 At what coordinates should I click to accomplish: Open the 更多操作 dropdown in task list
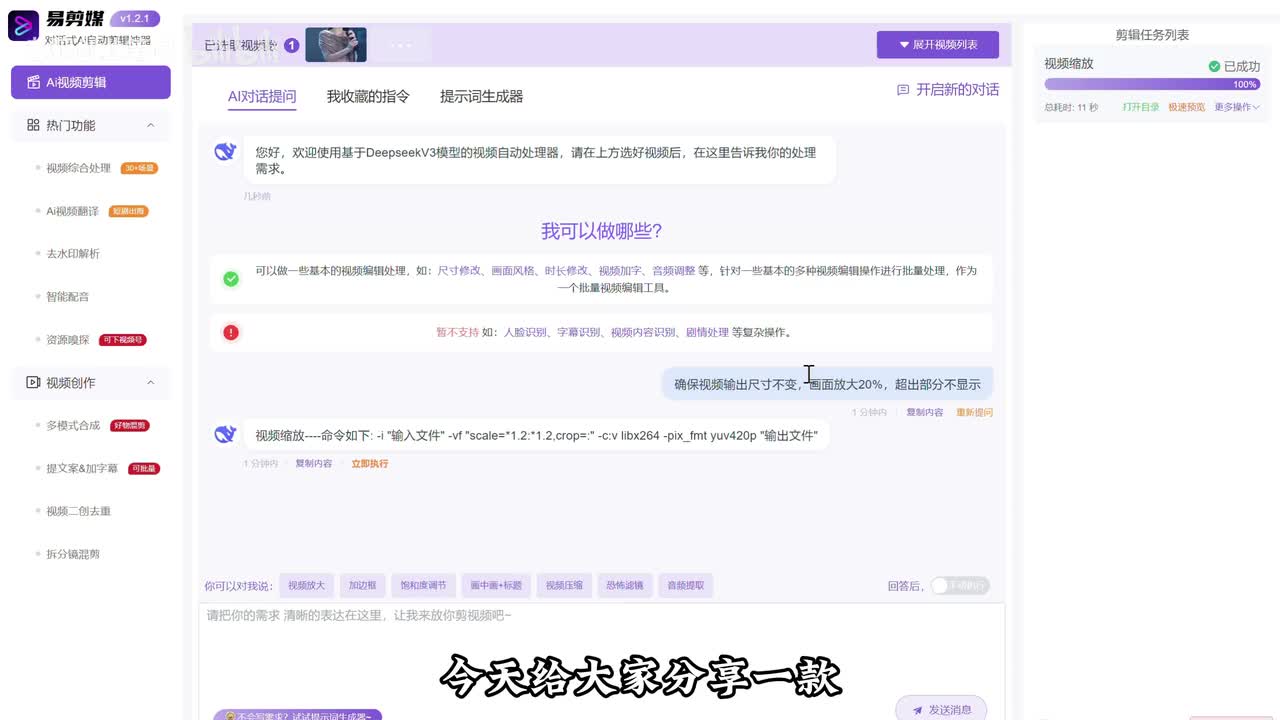1237,107
